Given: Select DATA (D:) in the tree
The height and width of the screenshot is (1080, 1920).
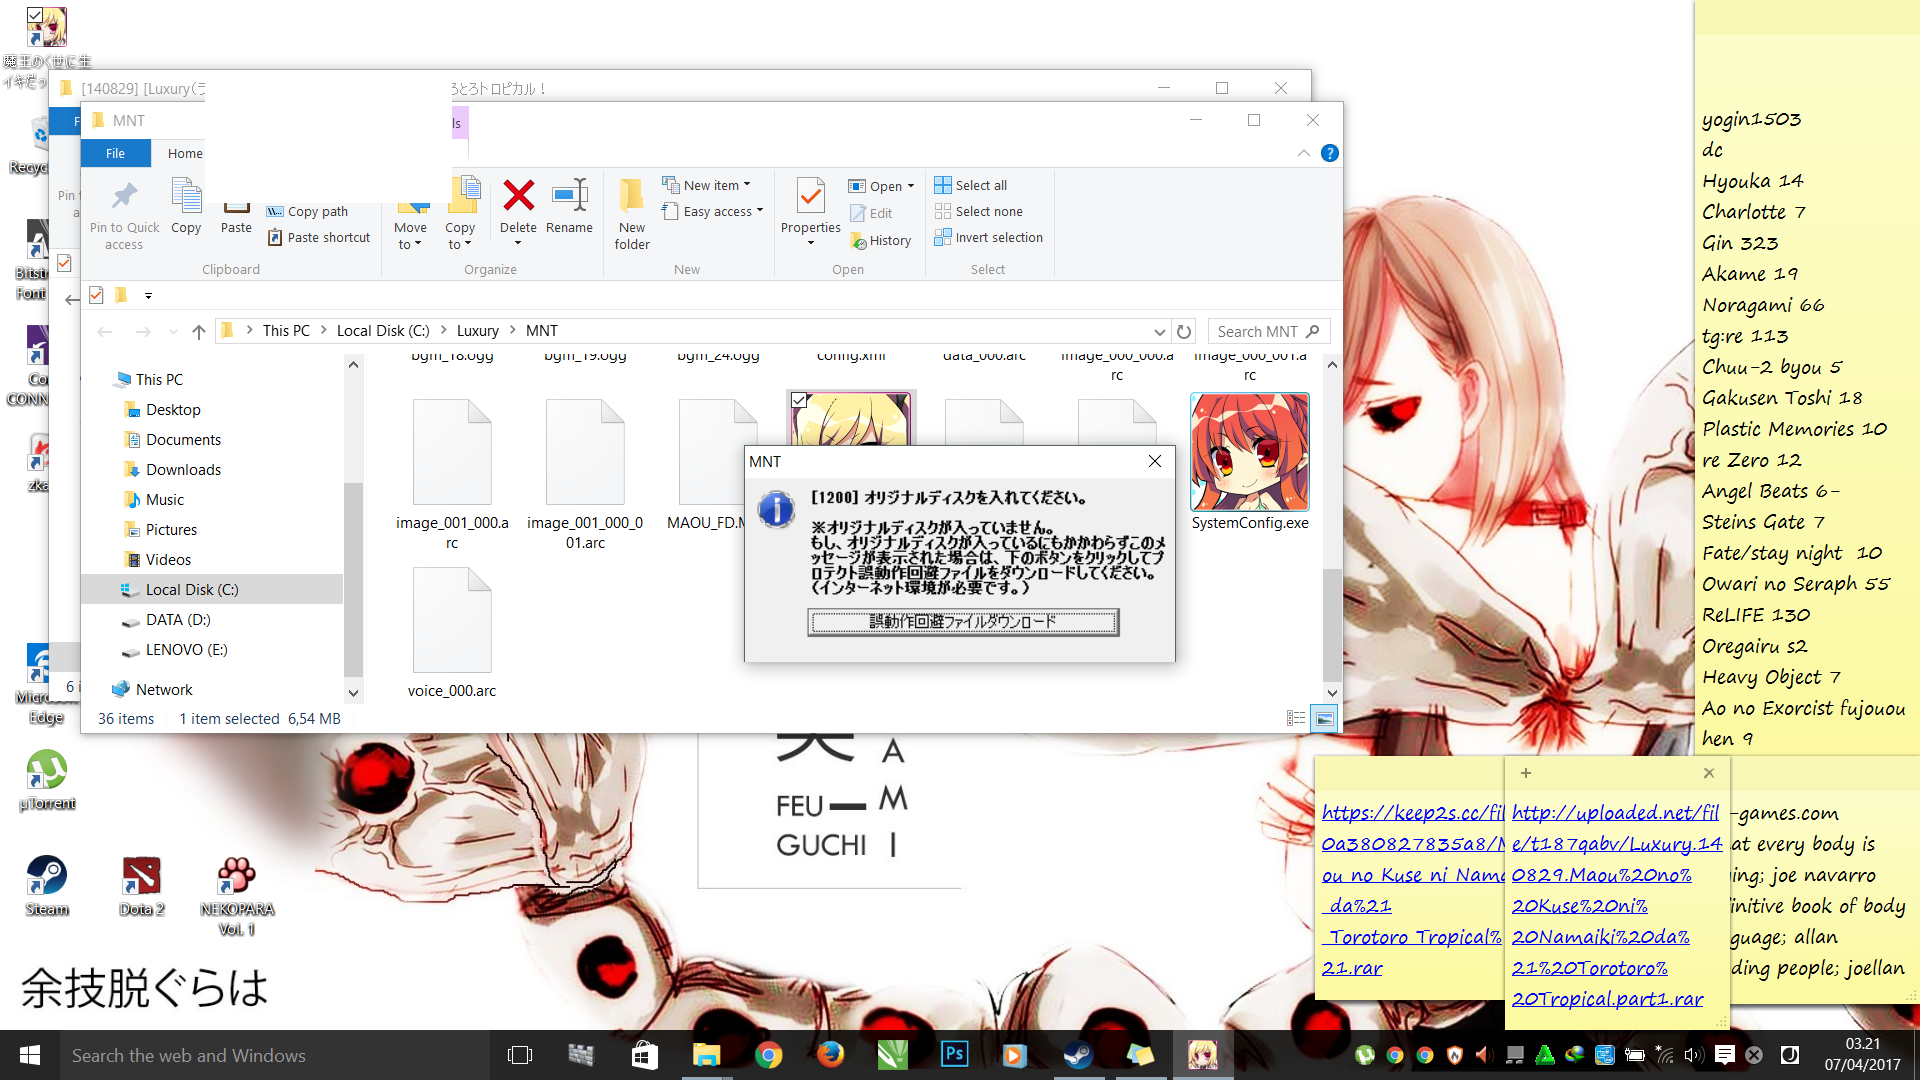Looking at the screenshot, I should click(178, 620).
